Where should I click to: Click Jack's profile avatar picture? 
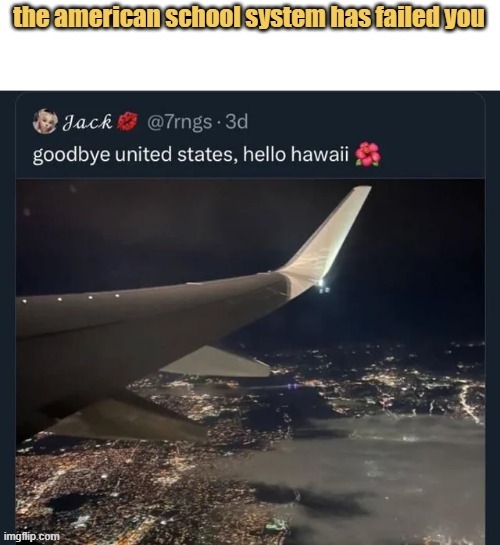pyautogui.click(x=45, y=121)
